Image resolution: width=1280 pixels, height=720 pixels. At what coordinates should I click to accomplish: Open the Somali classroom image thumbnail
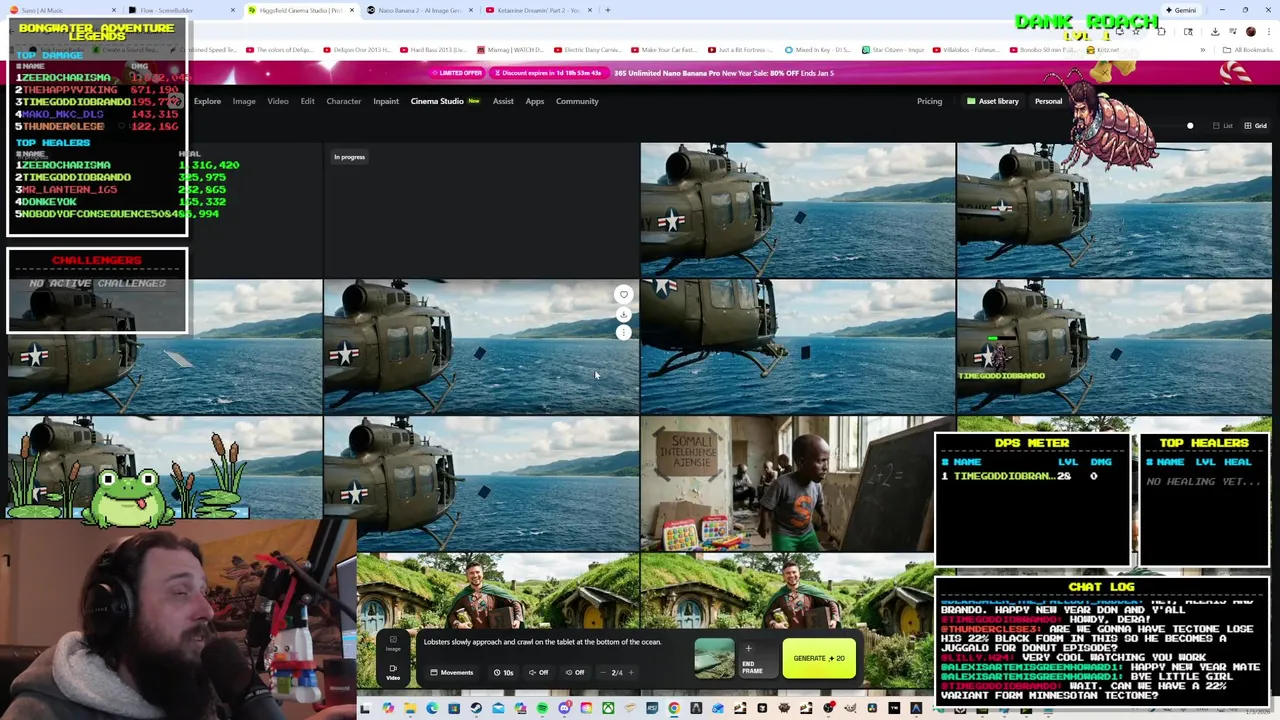797,484
